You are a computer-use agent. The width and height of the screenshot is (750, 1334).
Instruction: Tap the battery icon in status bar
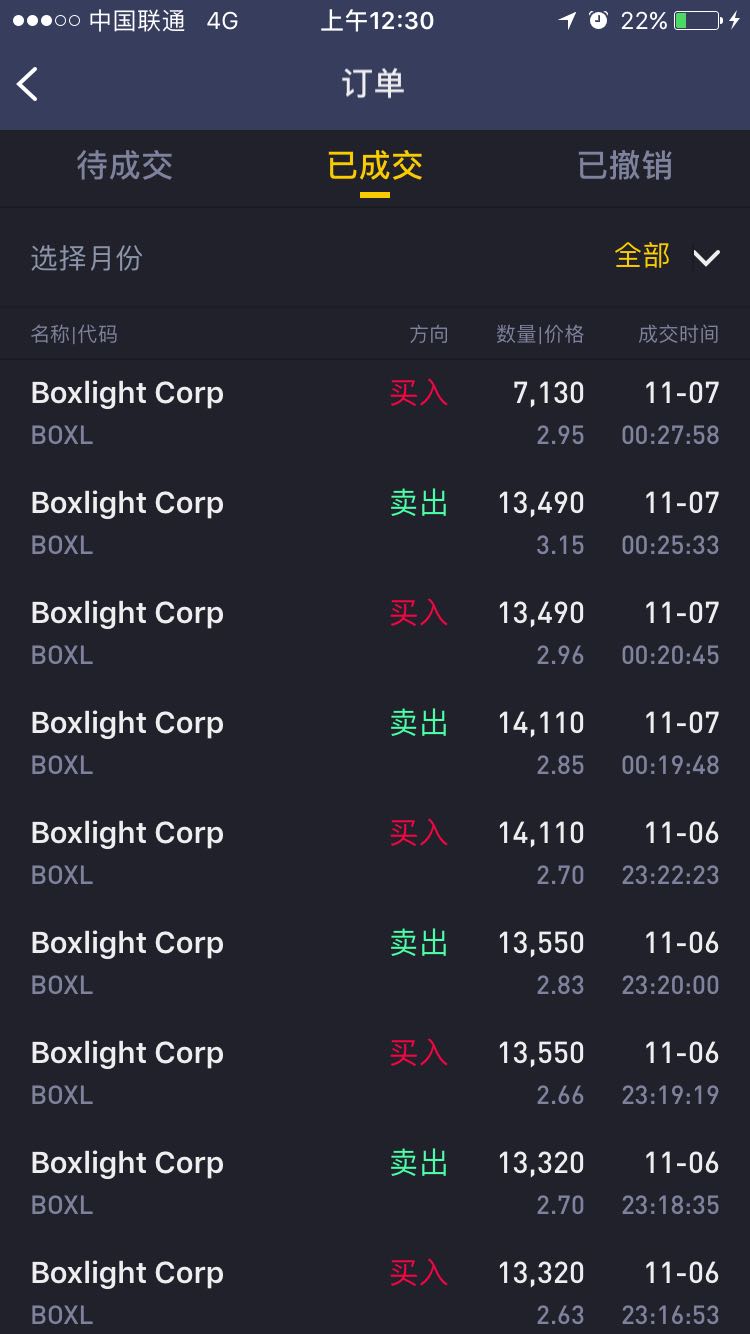pyautogui.click(x=699, y=20)
